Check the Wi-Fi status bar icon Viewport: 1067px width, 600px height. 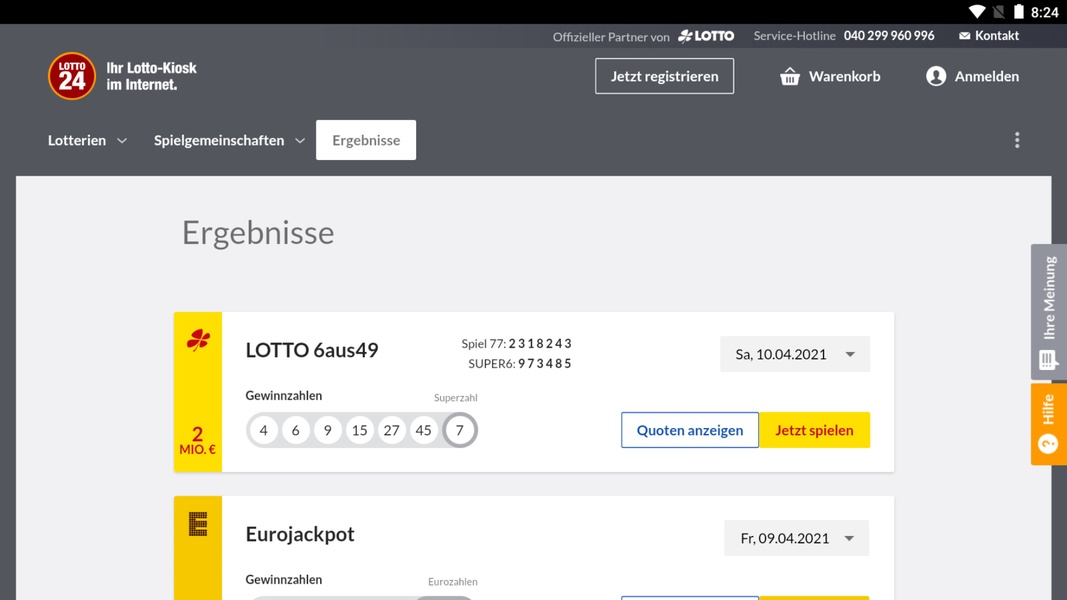(x=977, y=12)
